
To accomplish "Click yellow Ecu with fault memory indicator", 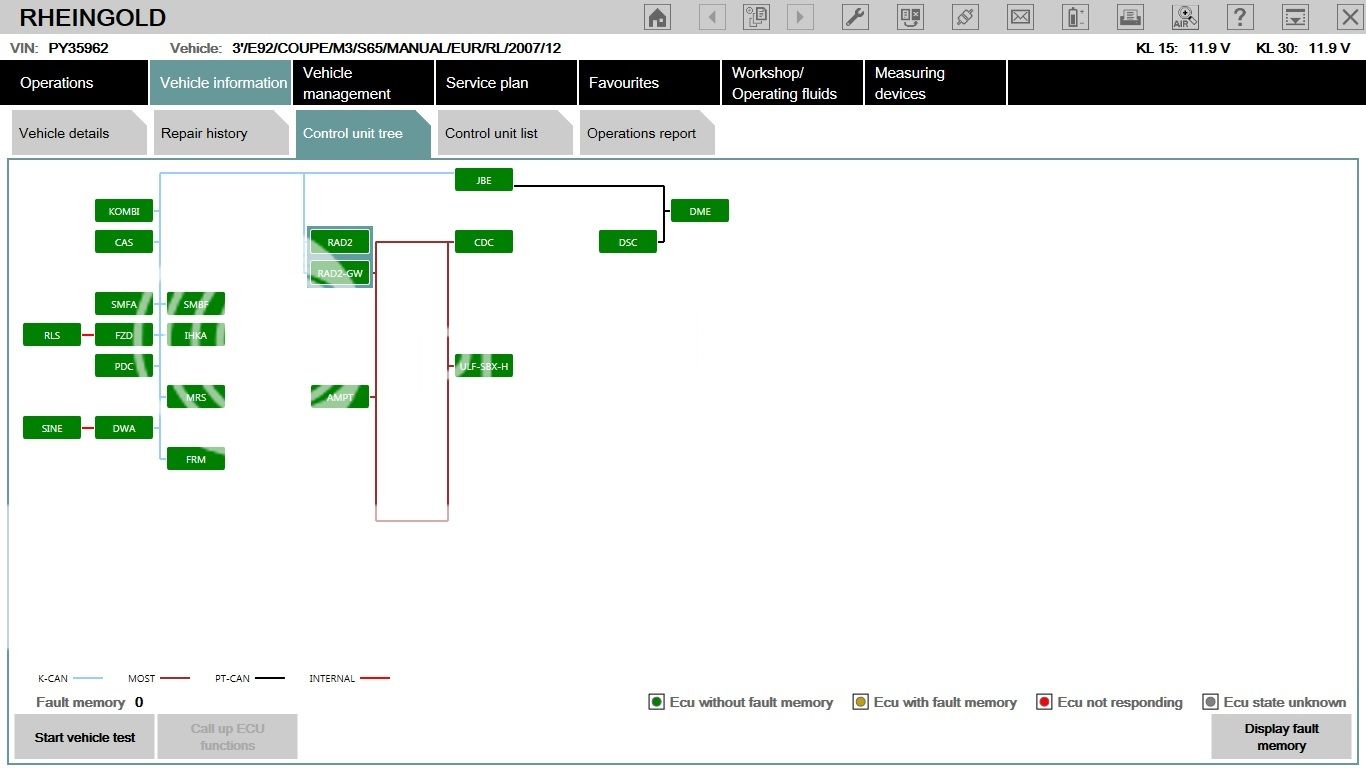I will click(860, 702).
